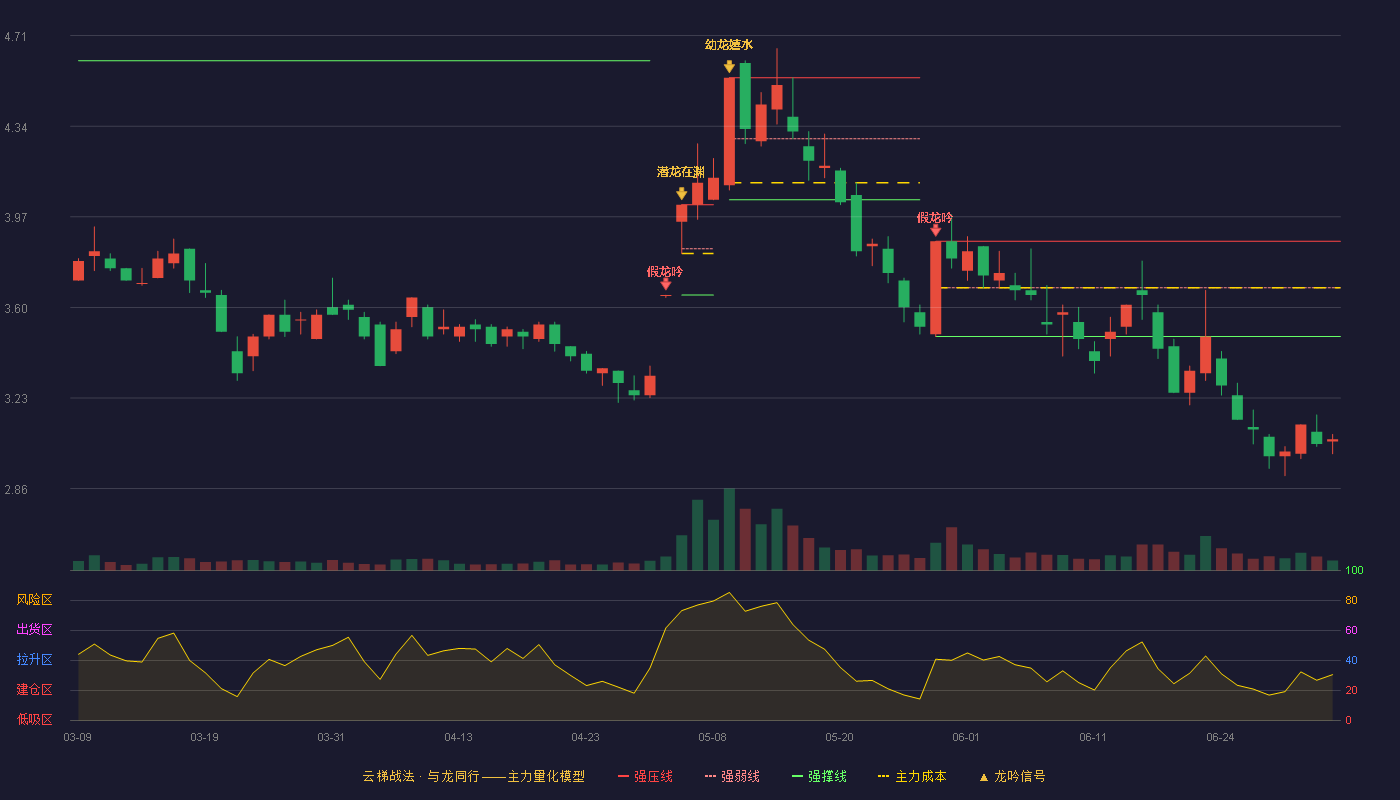Click the green 100 indicator scale value
1400x800 pixels.
pos(1354,571)
